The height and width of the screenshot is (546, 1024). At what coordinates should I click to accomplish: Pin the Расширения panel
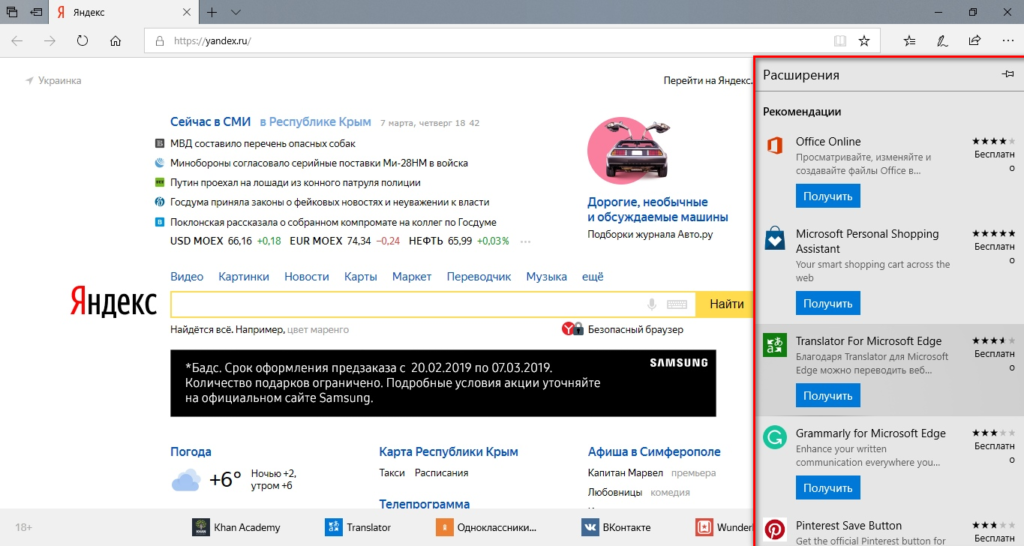(x=1008, y=74)
